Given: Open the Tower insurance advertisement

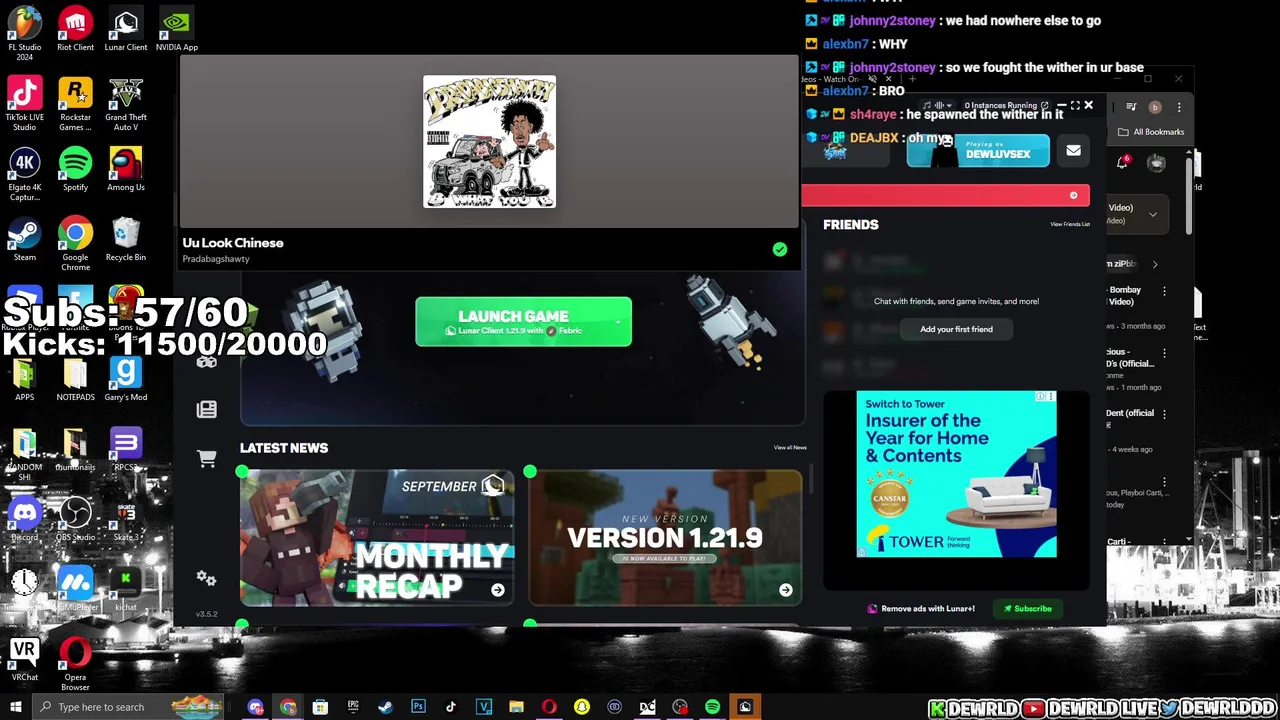Looking at the screenshot, I should [956, 474].
